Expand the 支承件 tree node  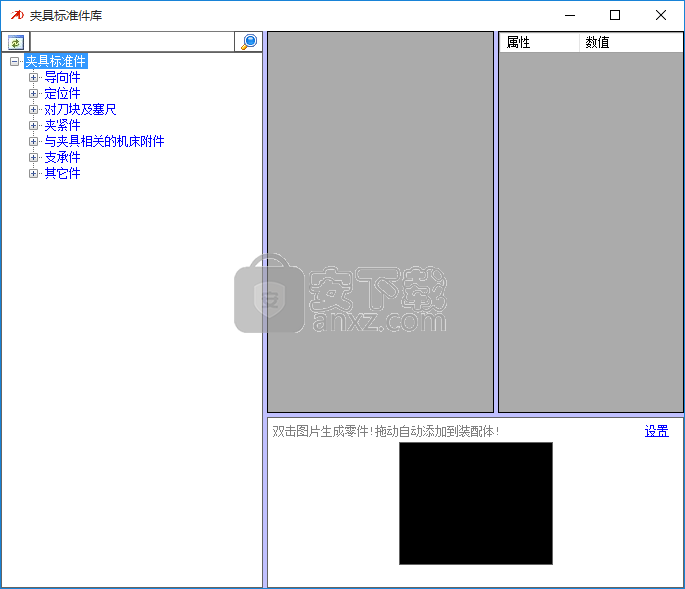(x=33, y=157)
